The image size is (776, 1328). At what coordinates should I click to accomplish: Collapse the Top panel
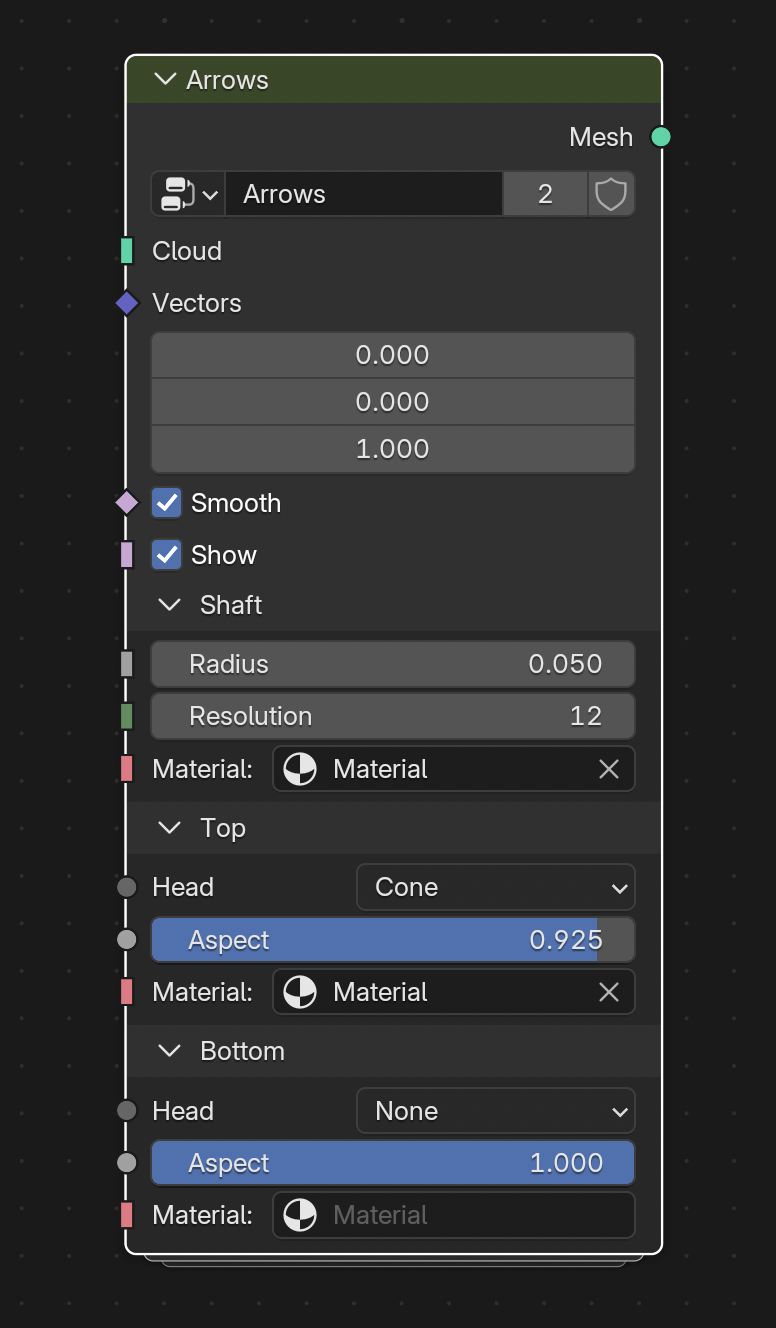point(170,828)
